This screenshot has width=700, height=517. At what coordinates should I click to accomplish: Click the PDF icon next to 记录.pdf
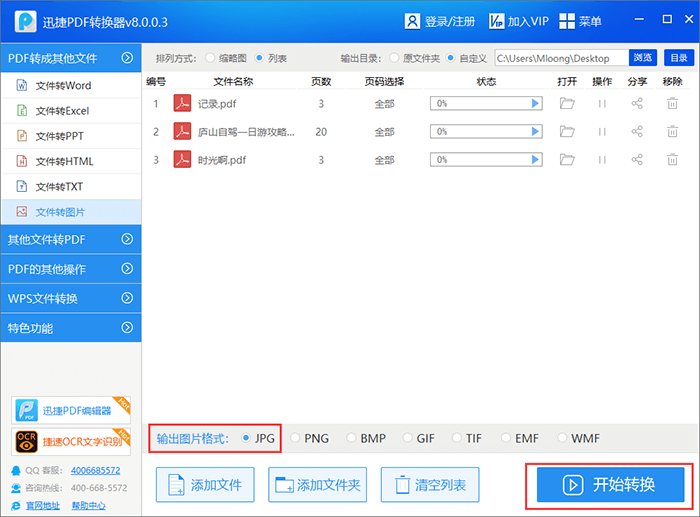(182, 103)
